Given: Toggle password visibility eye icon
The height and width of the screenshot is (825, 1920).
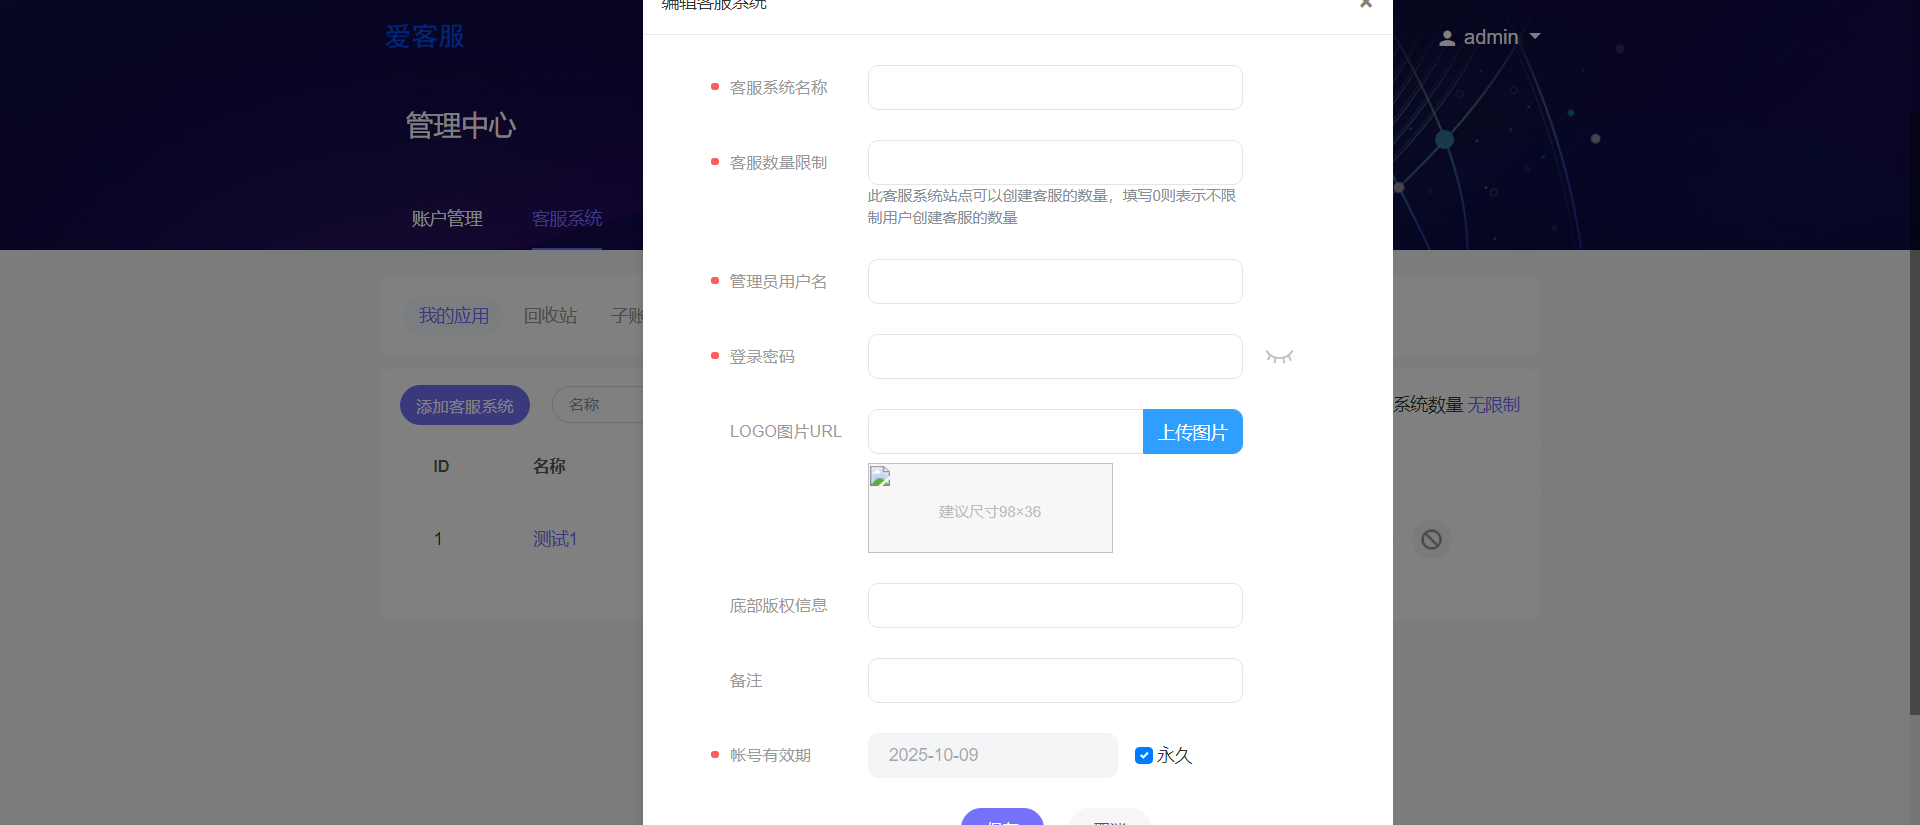Looking at the screenshot, I should (x=1279, y=357).
